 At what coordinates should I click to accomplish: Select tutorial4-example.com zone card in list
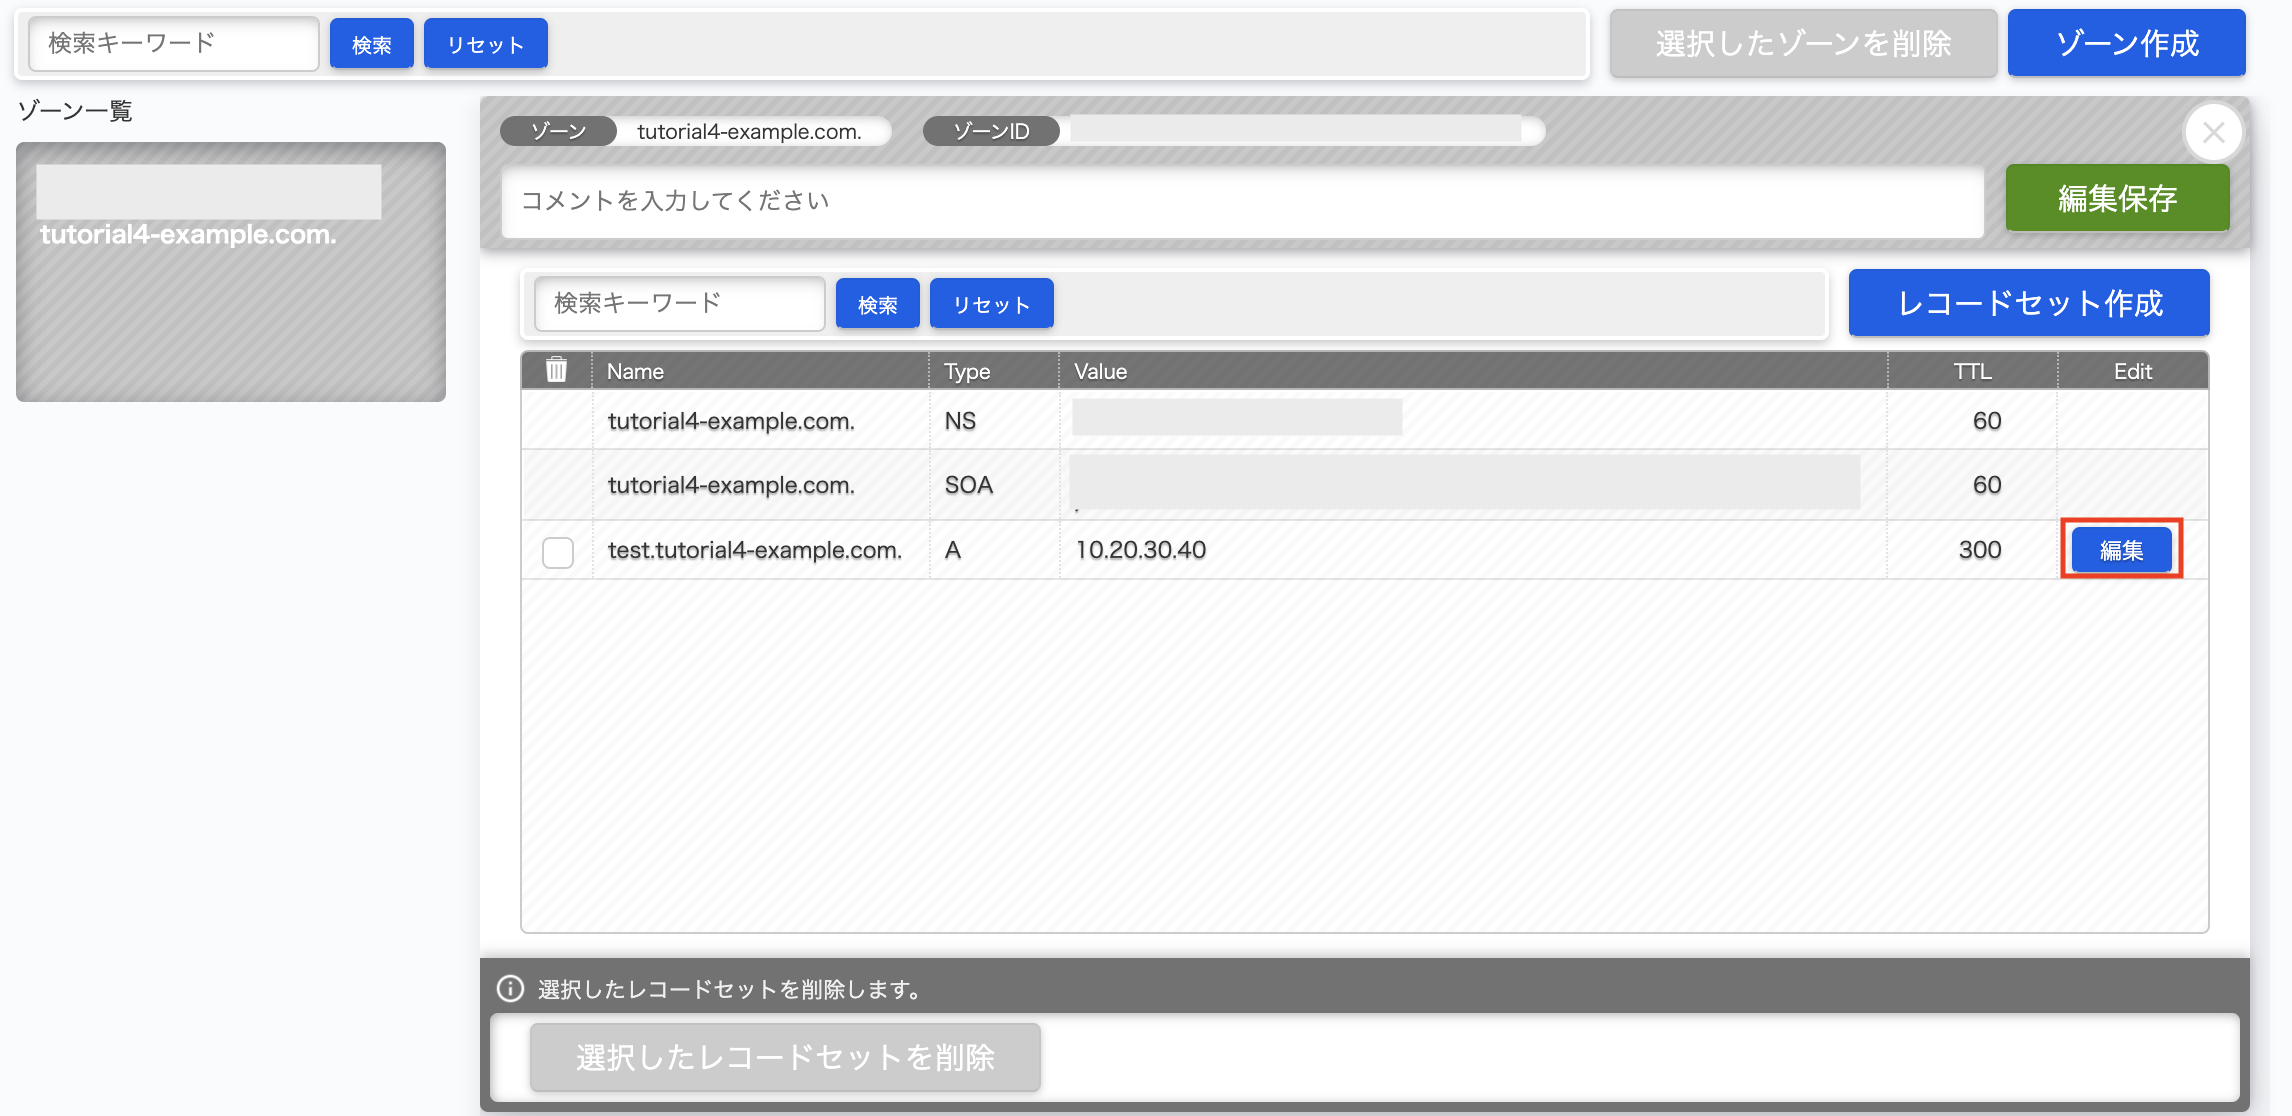230,271
